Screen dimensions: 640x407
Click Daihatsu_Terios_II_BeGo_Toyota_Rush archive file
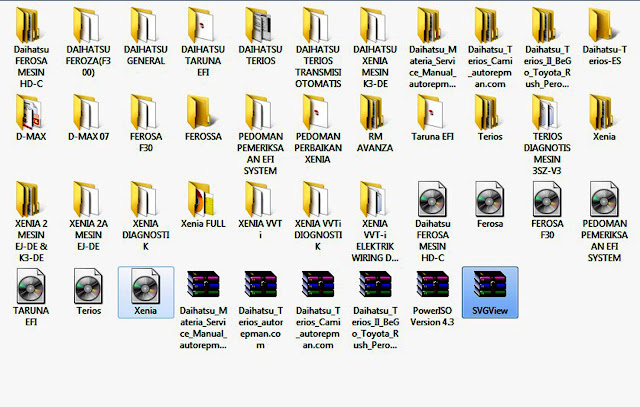point(375,309)
